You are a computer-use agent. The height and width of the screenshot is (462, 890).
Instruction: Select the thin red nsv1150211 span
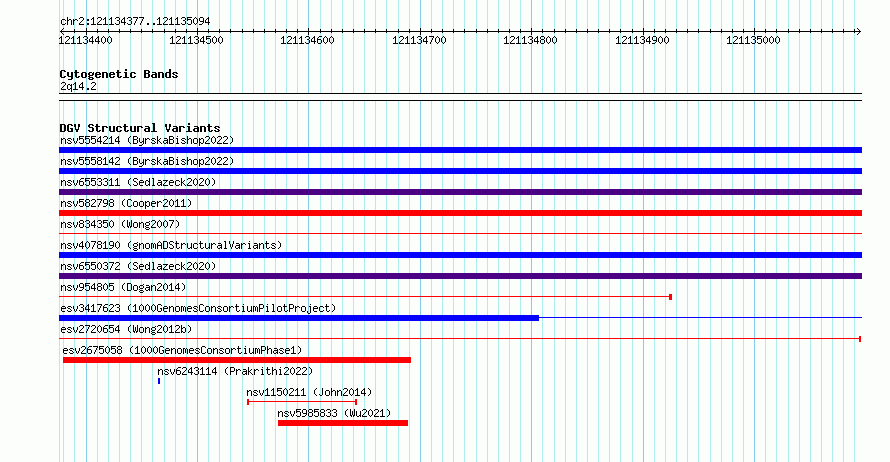click(x=302, y=402)
